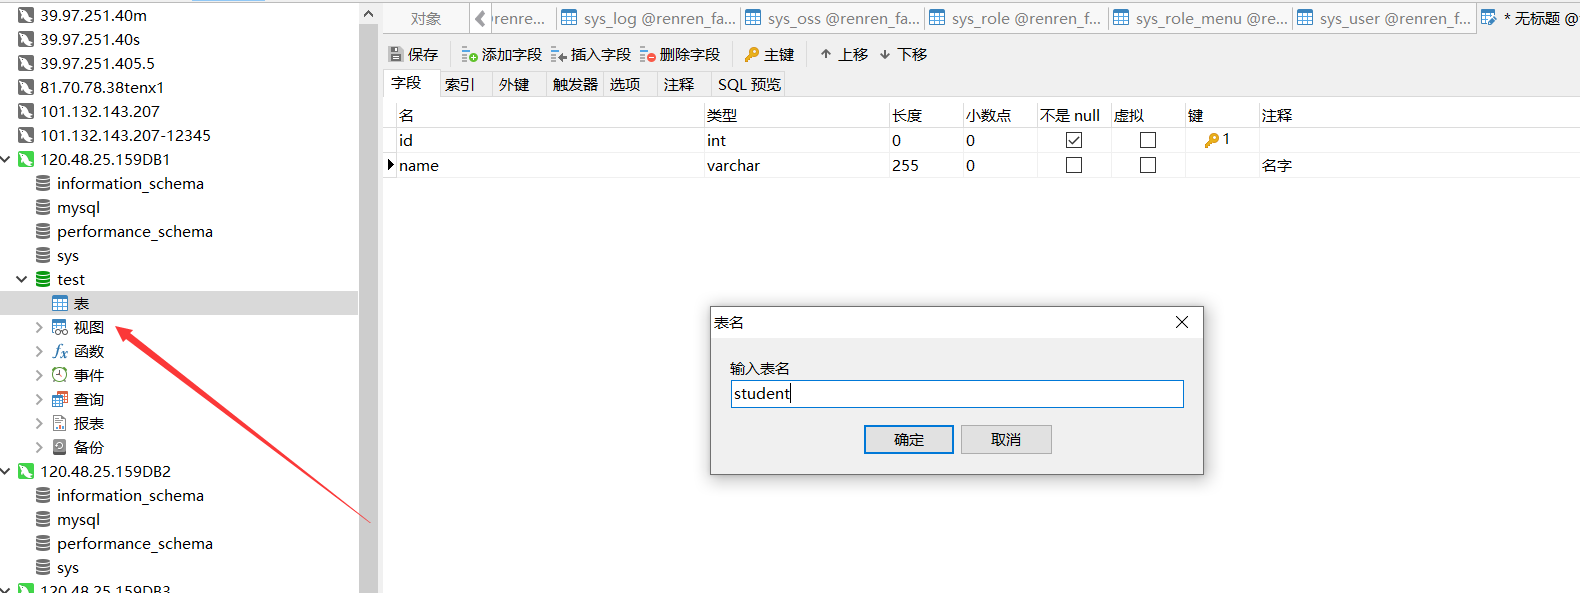
Task: Click the table name input field
Action: click(x=956, y=394)
